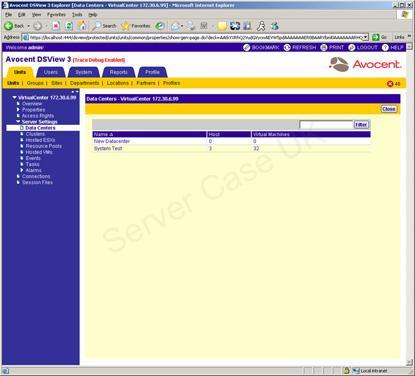Open the address bar dropdown arrow
This screenshot has height=376, width=415.
366,37
